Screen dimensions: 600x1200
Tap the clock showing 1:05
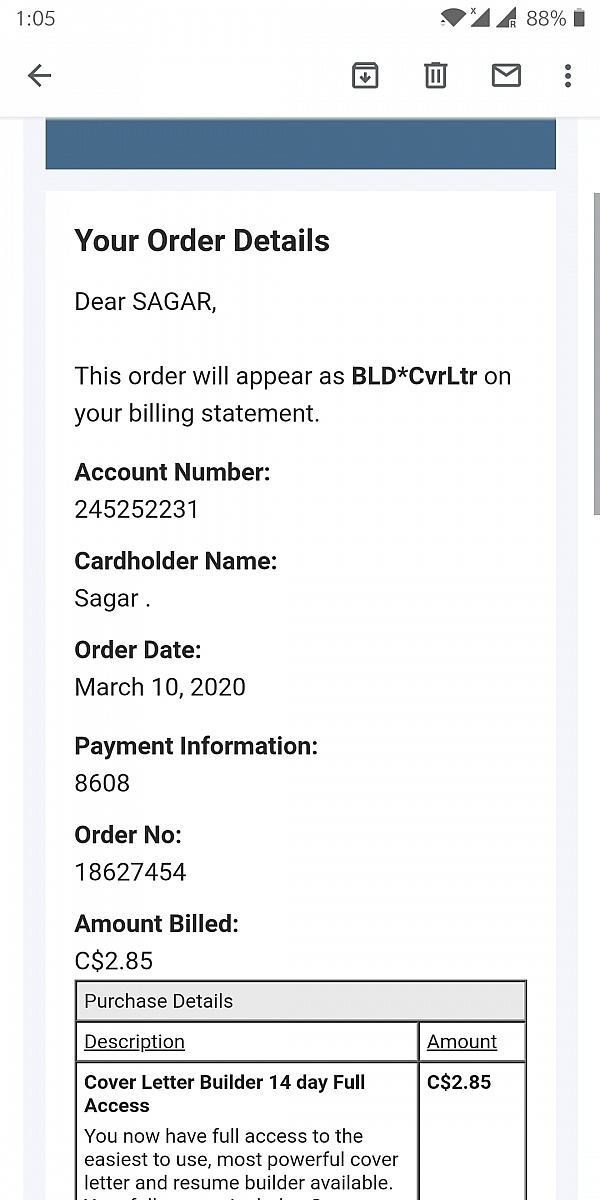tap(35, 18)
